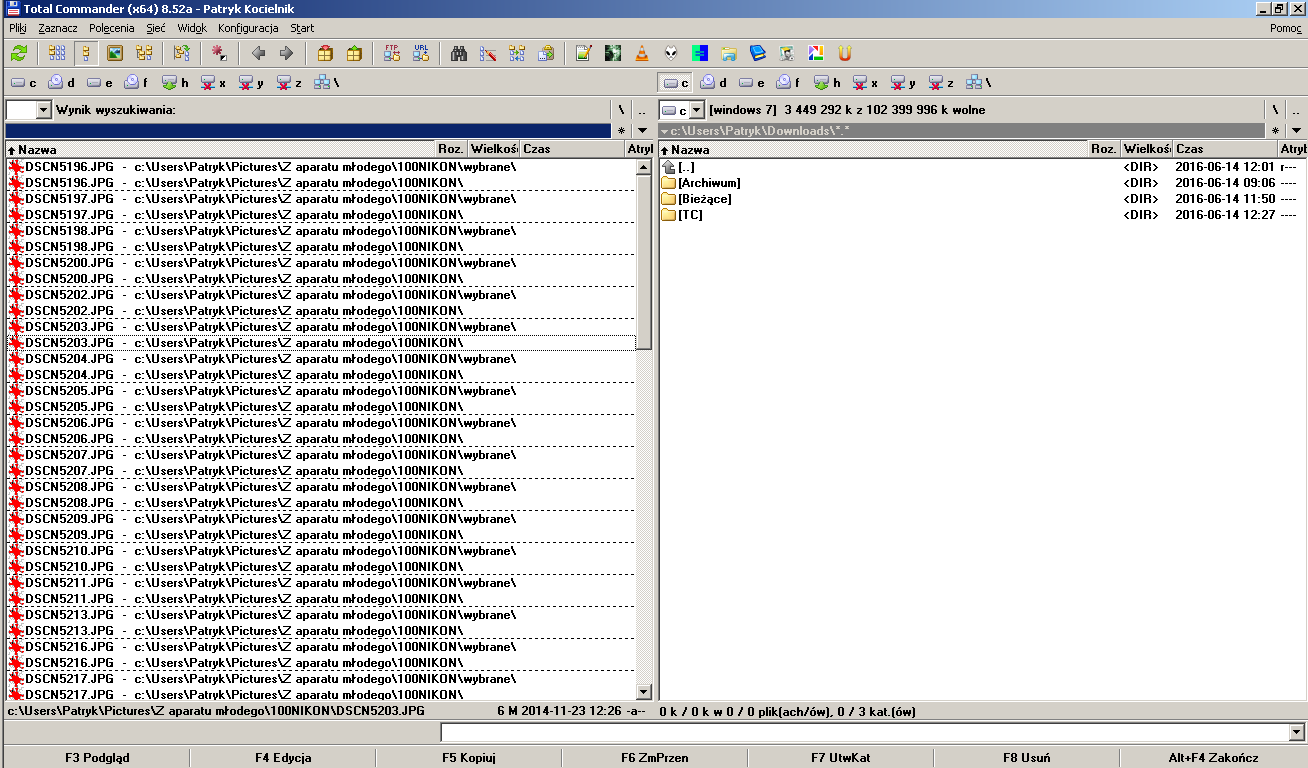Click F5 Kopiuj button
1308x768 pixels.
tap(469, 757)
